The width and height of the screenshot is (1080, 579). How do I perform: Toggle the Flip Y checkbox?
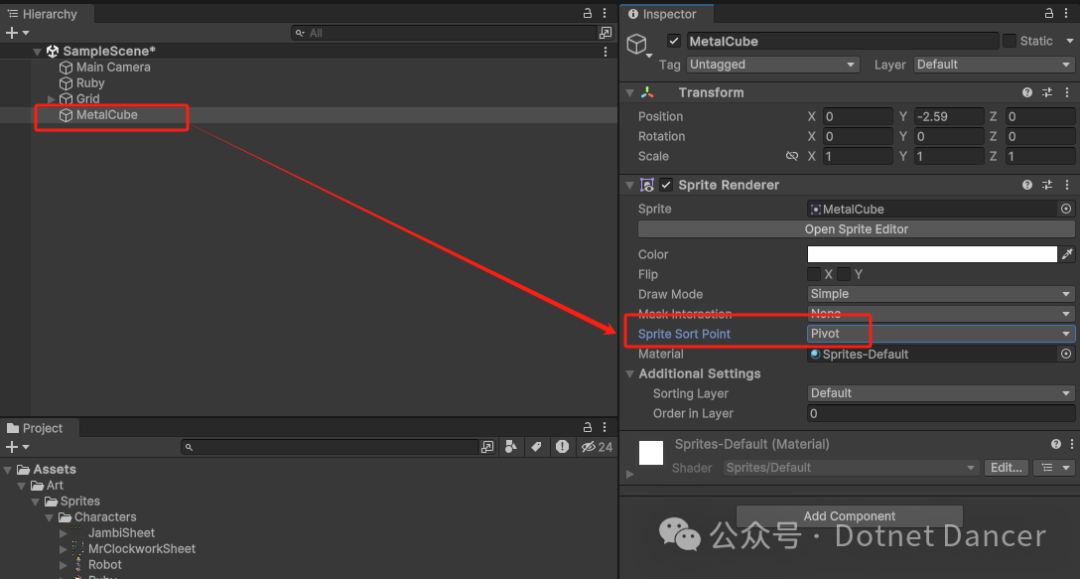coord(844,274)
